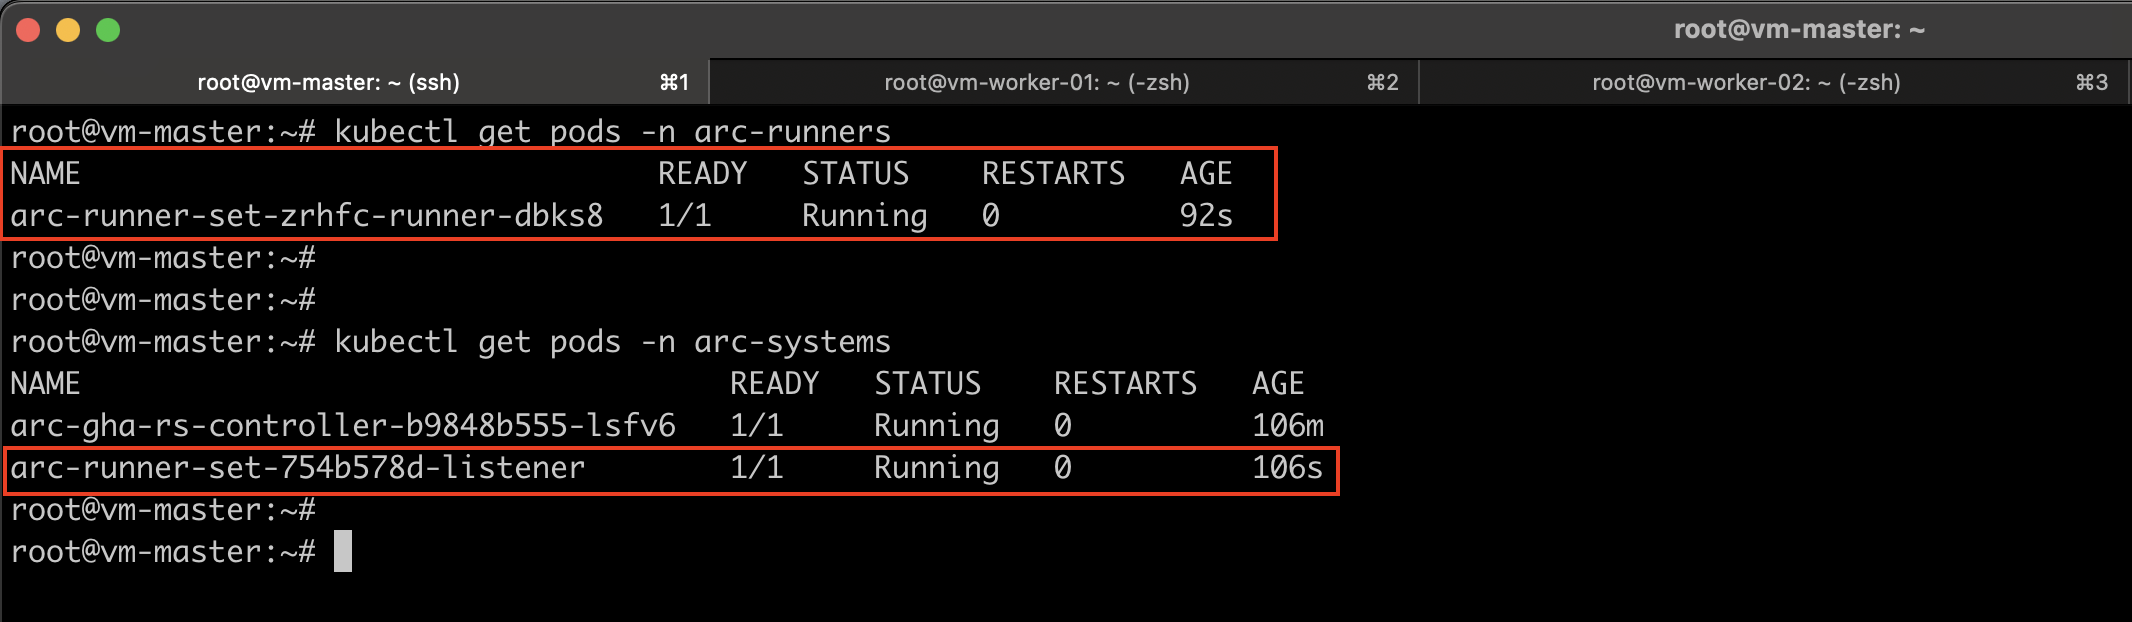Click the RESTARTS header in the arc-systems table

[1126, 384]
